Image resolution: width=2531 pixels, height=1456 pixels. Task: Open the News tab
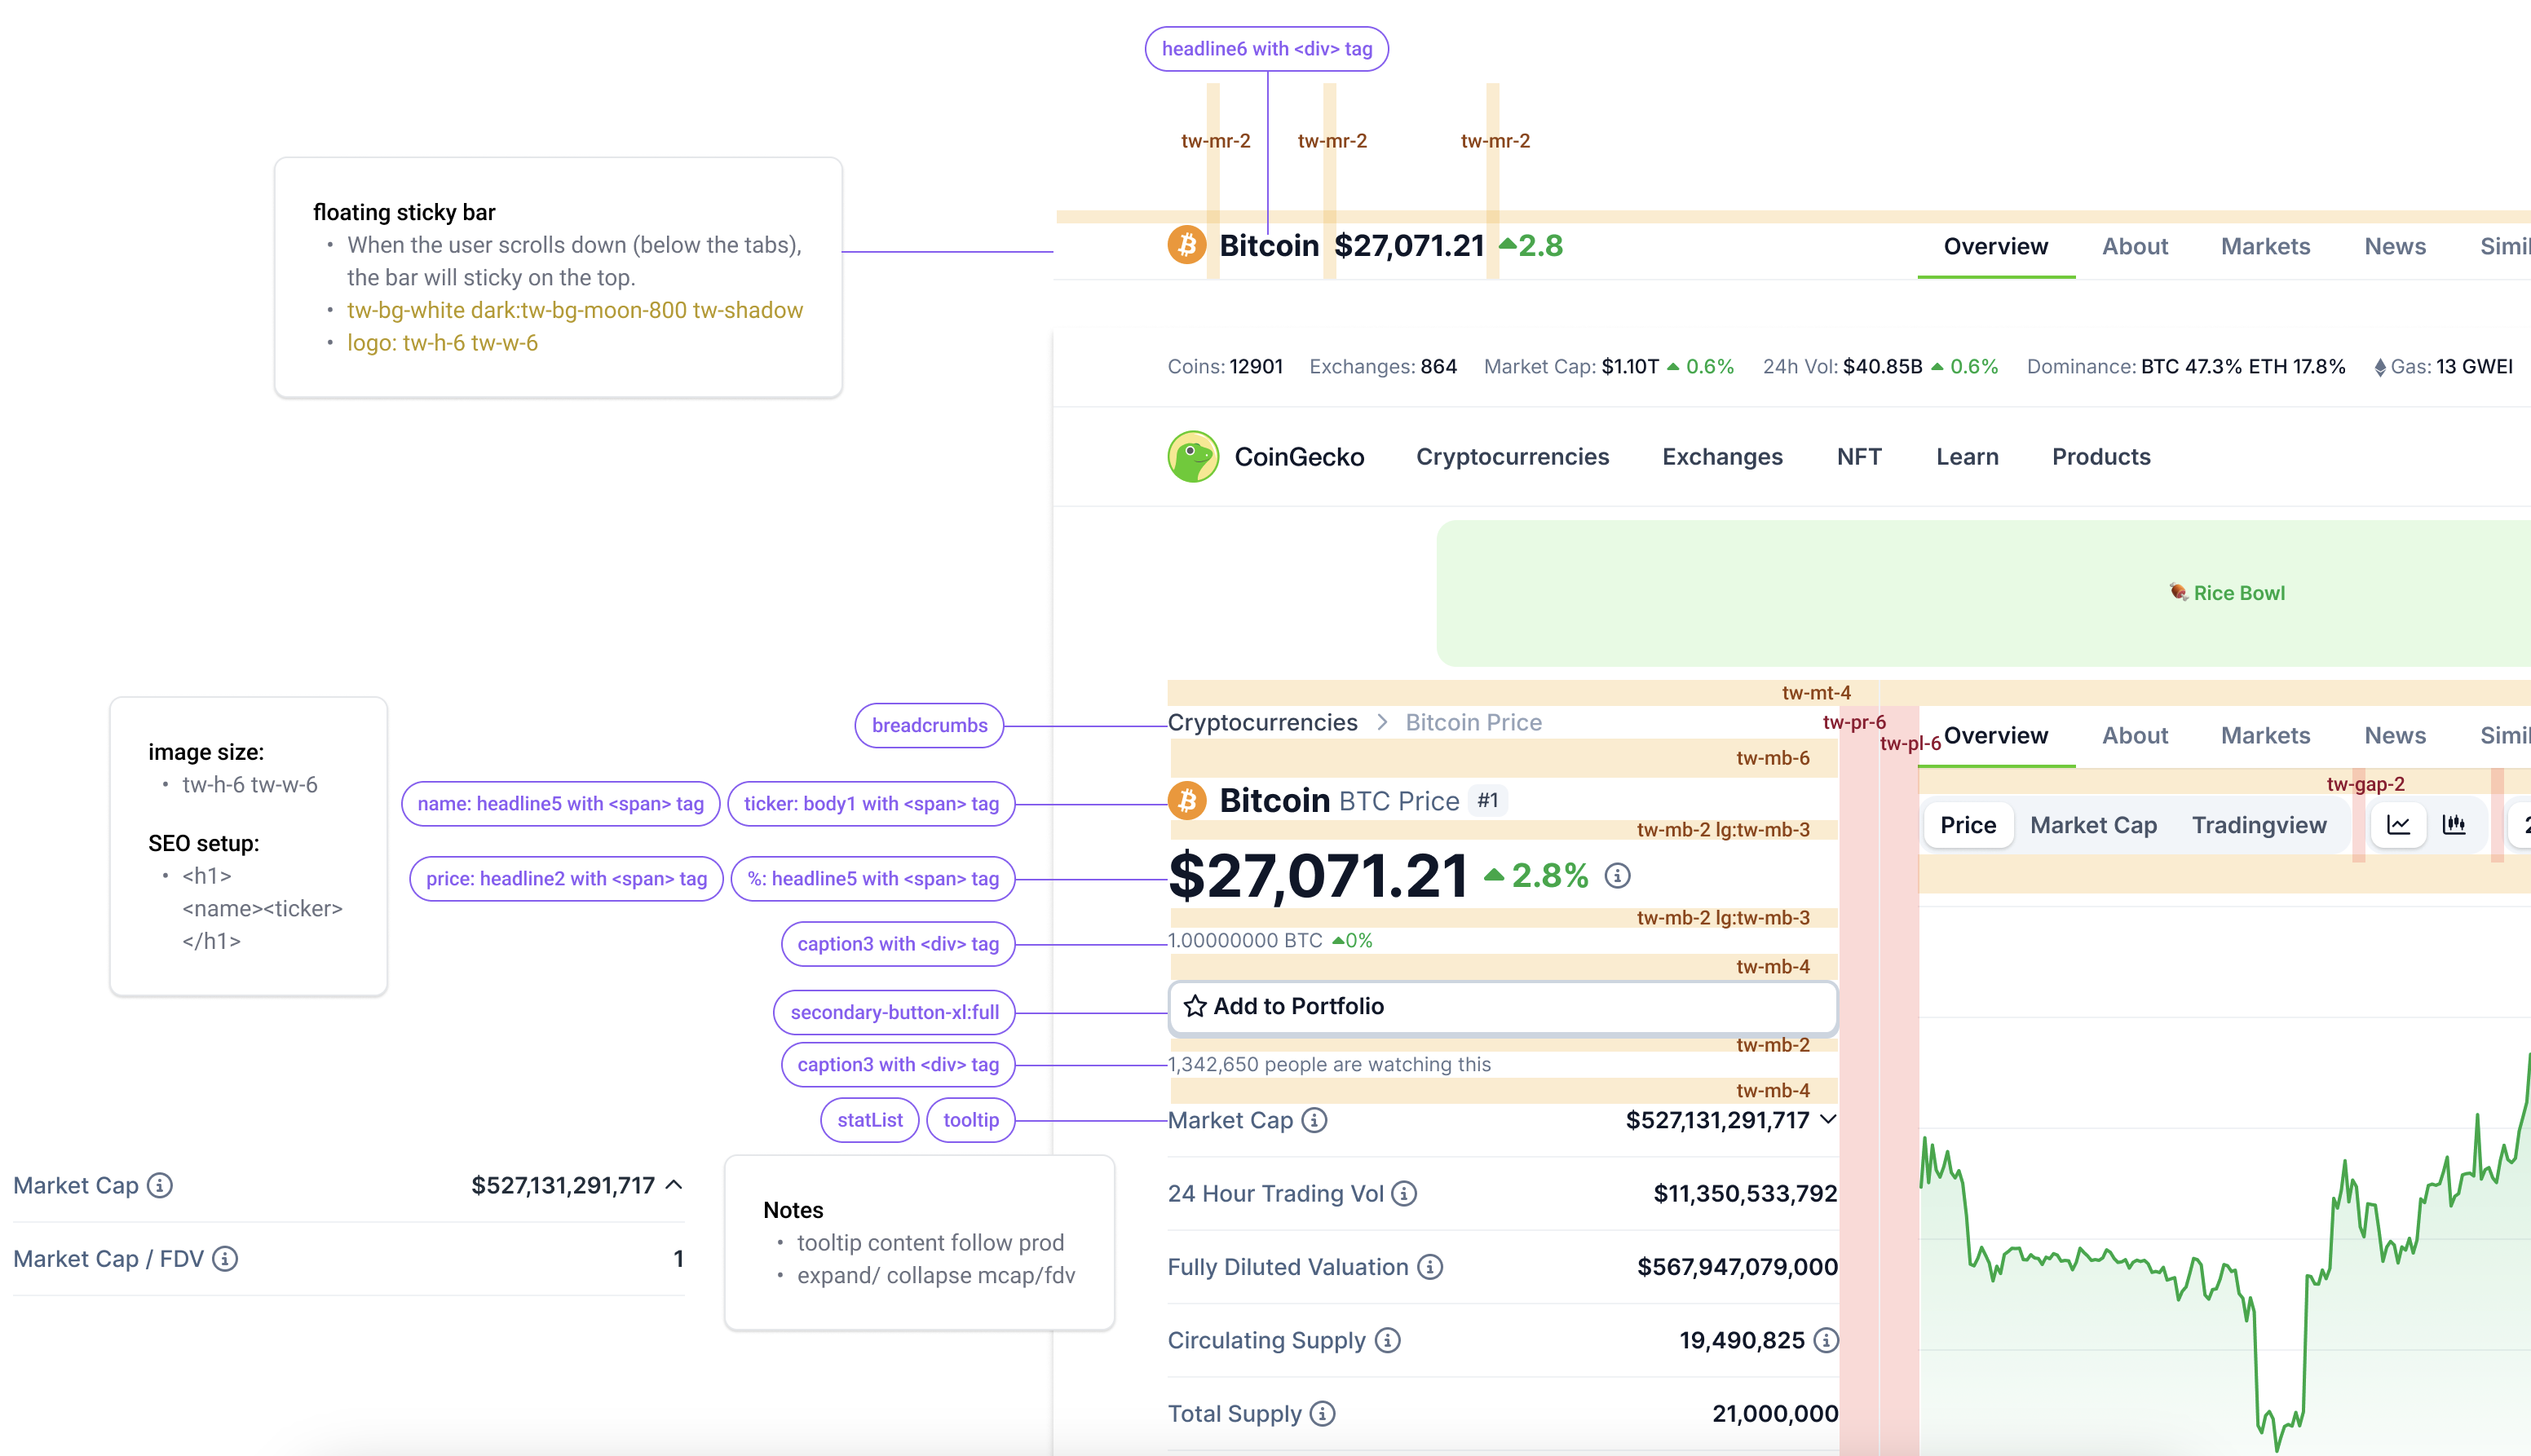click(2396, 736)
